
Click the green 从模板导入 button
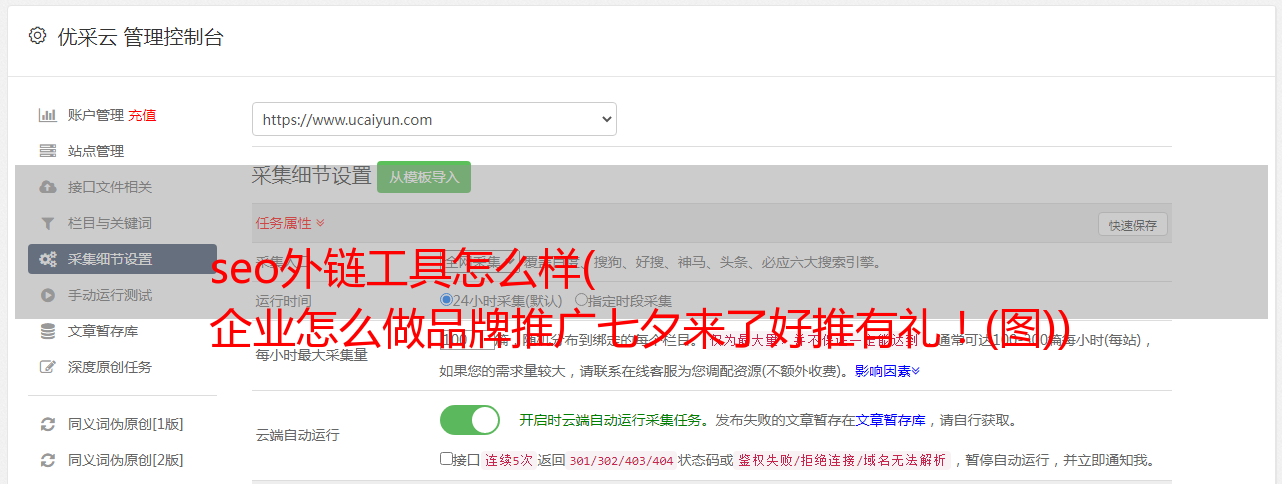point(424,177)
